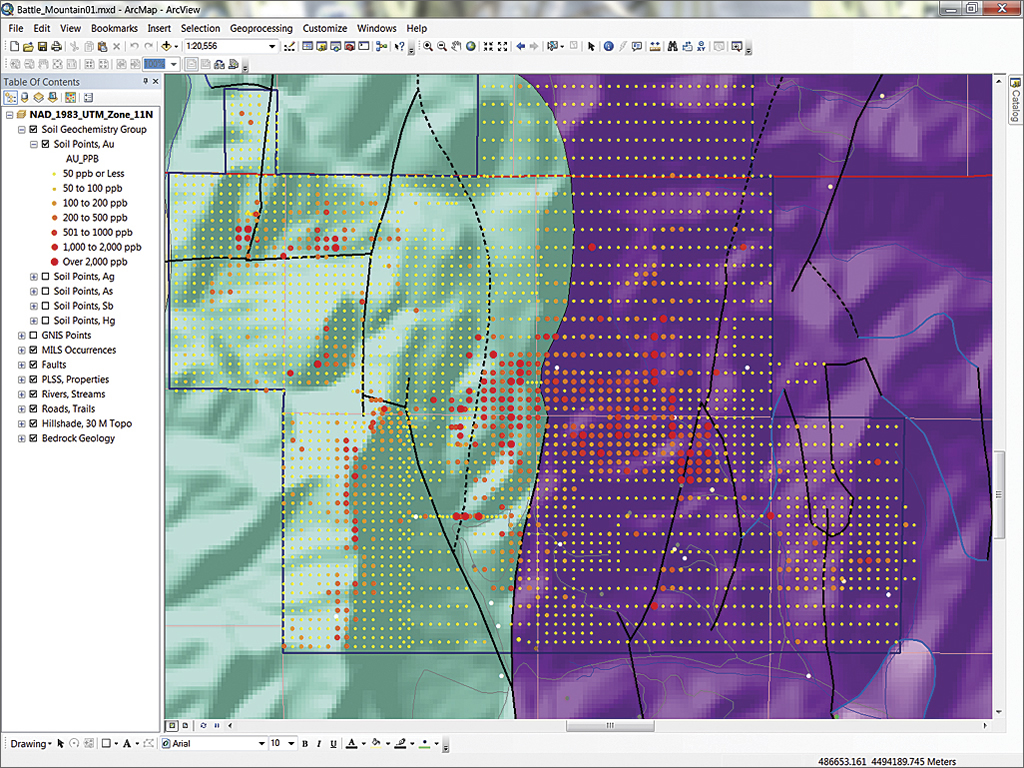The width and height of the screenshot is (1024, 768).
Task: Click the Drawing menu button
Action: (28, 744)
